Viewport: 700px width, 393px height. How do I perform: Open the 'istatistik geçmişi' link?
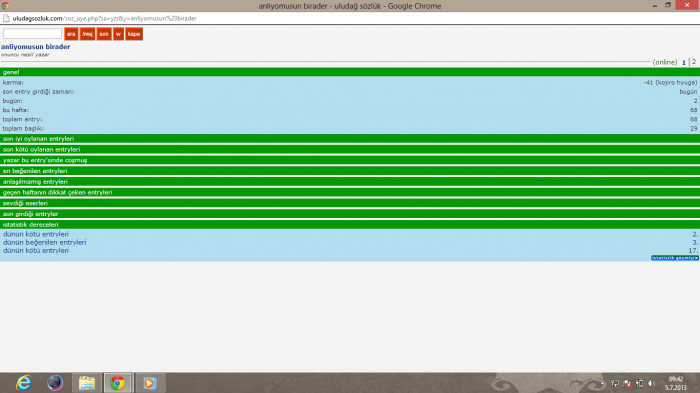click(x=675, y=258)
